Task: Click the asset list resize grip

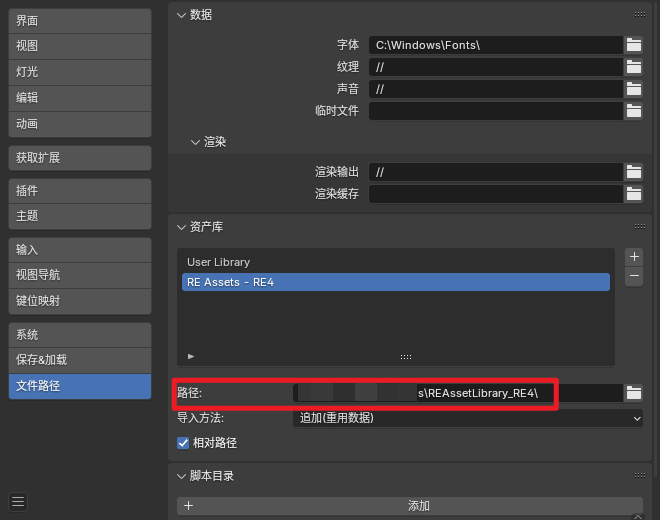Action: pyautogui.click(x=406, y=357)
